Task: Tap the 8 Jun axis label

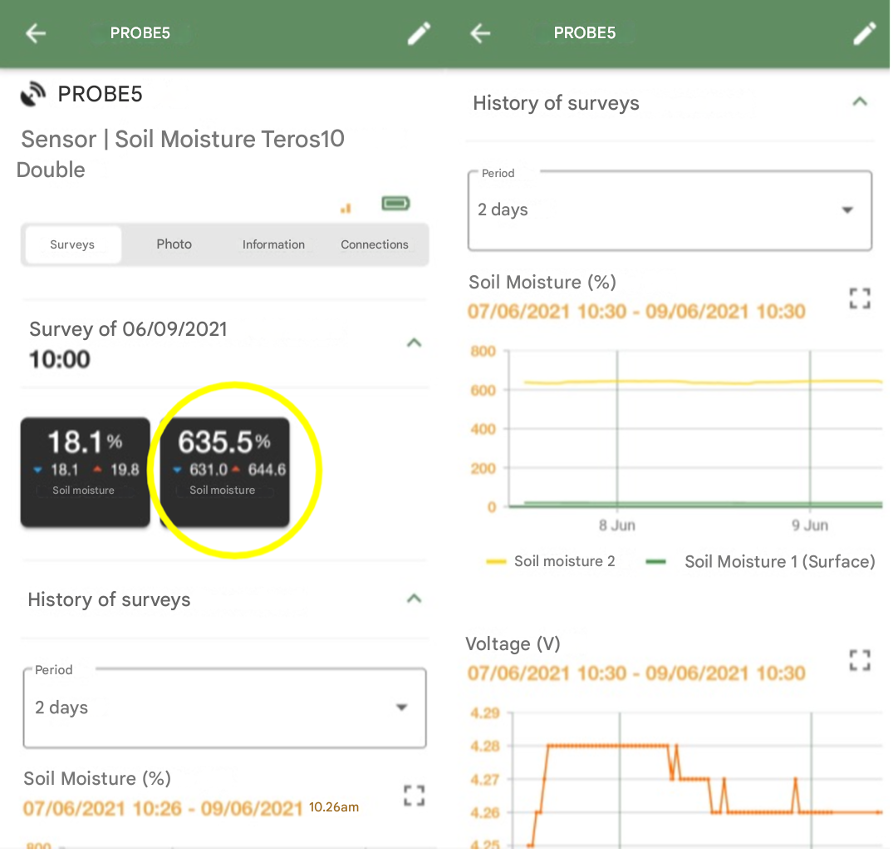Action: tap(617, 526)
